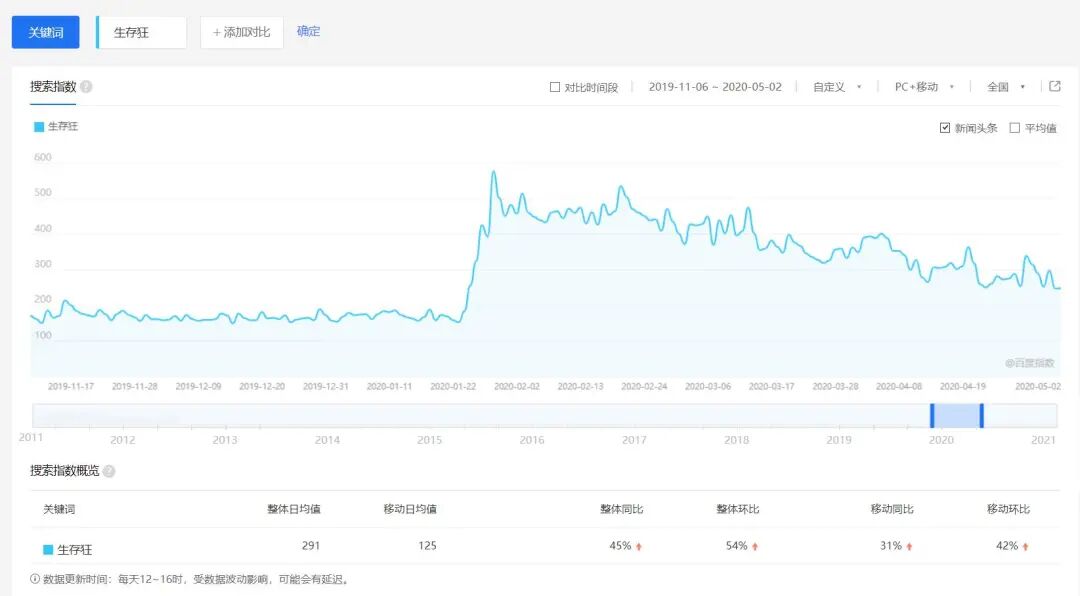Click the 整体同比 red up arrow
Image resolution: width=1080 pixels, height=596 pixels.
click(638, 546)
